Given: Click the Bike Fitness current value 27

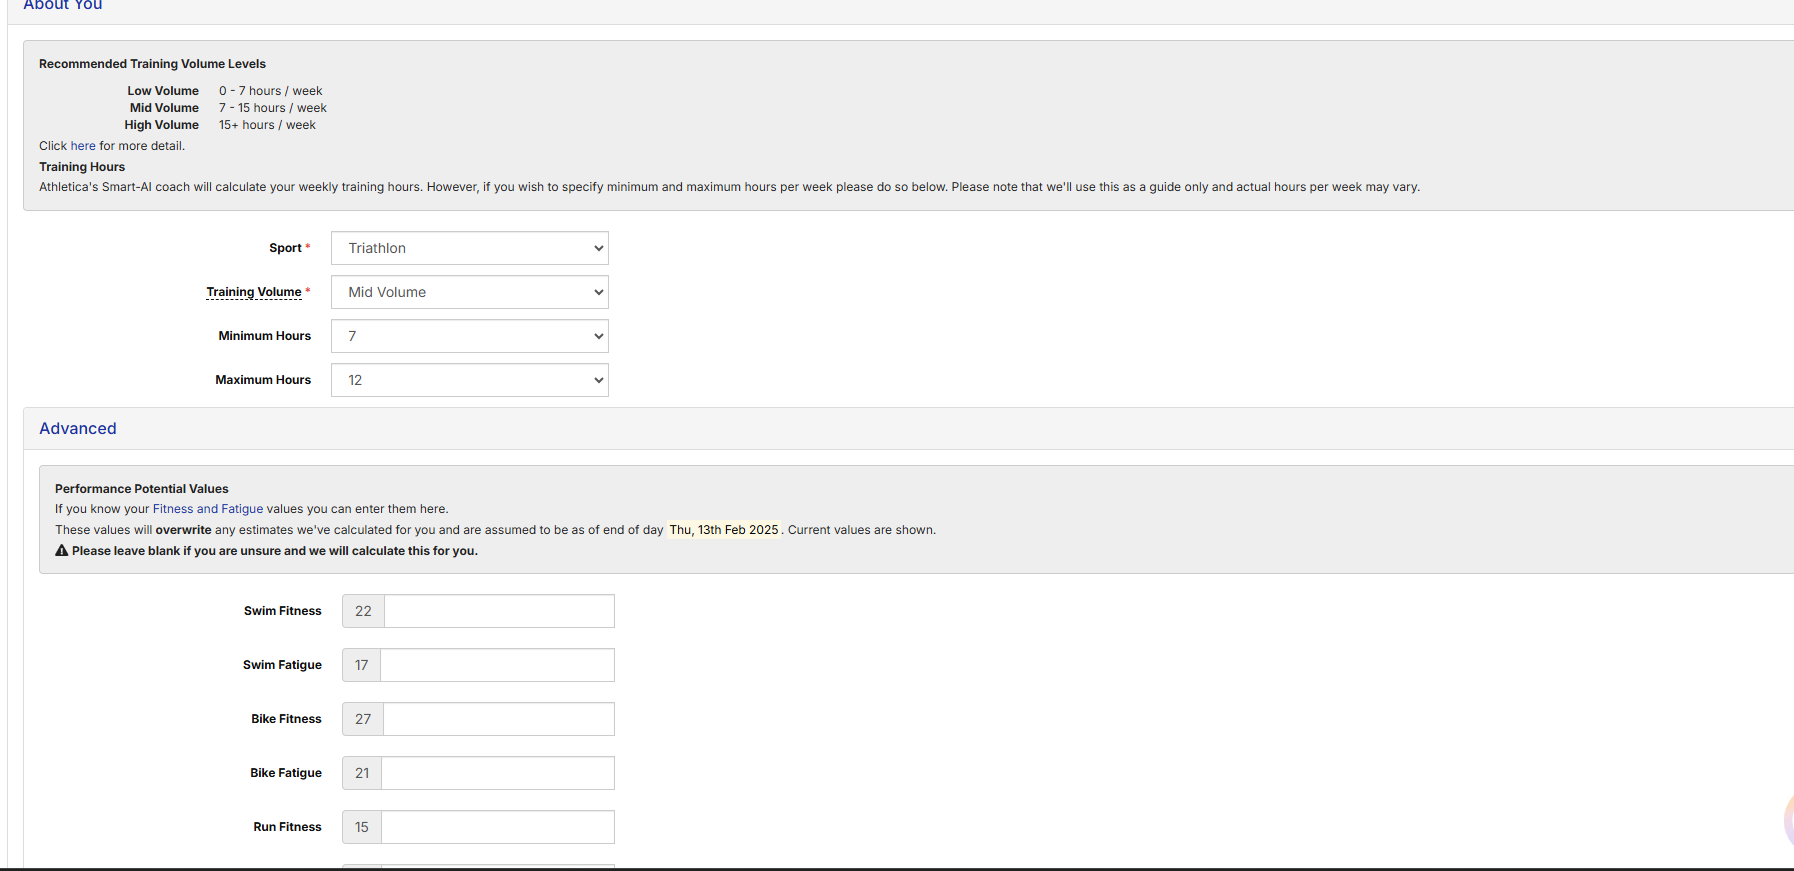Looking at the screenshot, I should pos(363,719).
